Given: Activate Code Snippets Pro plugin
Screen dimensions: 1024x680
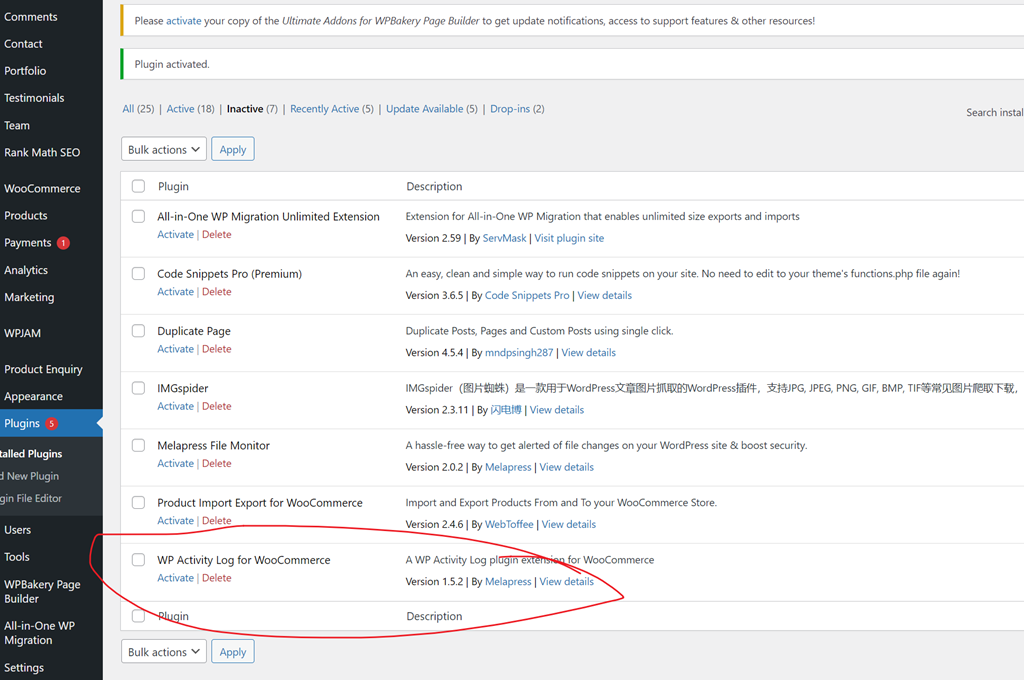Looking at the screenshot, I should point(176,291).
